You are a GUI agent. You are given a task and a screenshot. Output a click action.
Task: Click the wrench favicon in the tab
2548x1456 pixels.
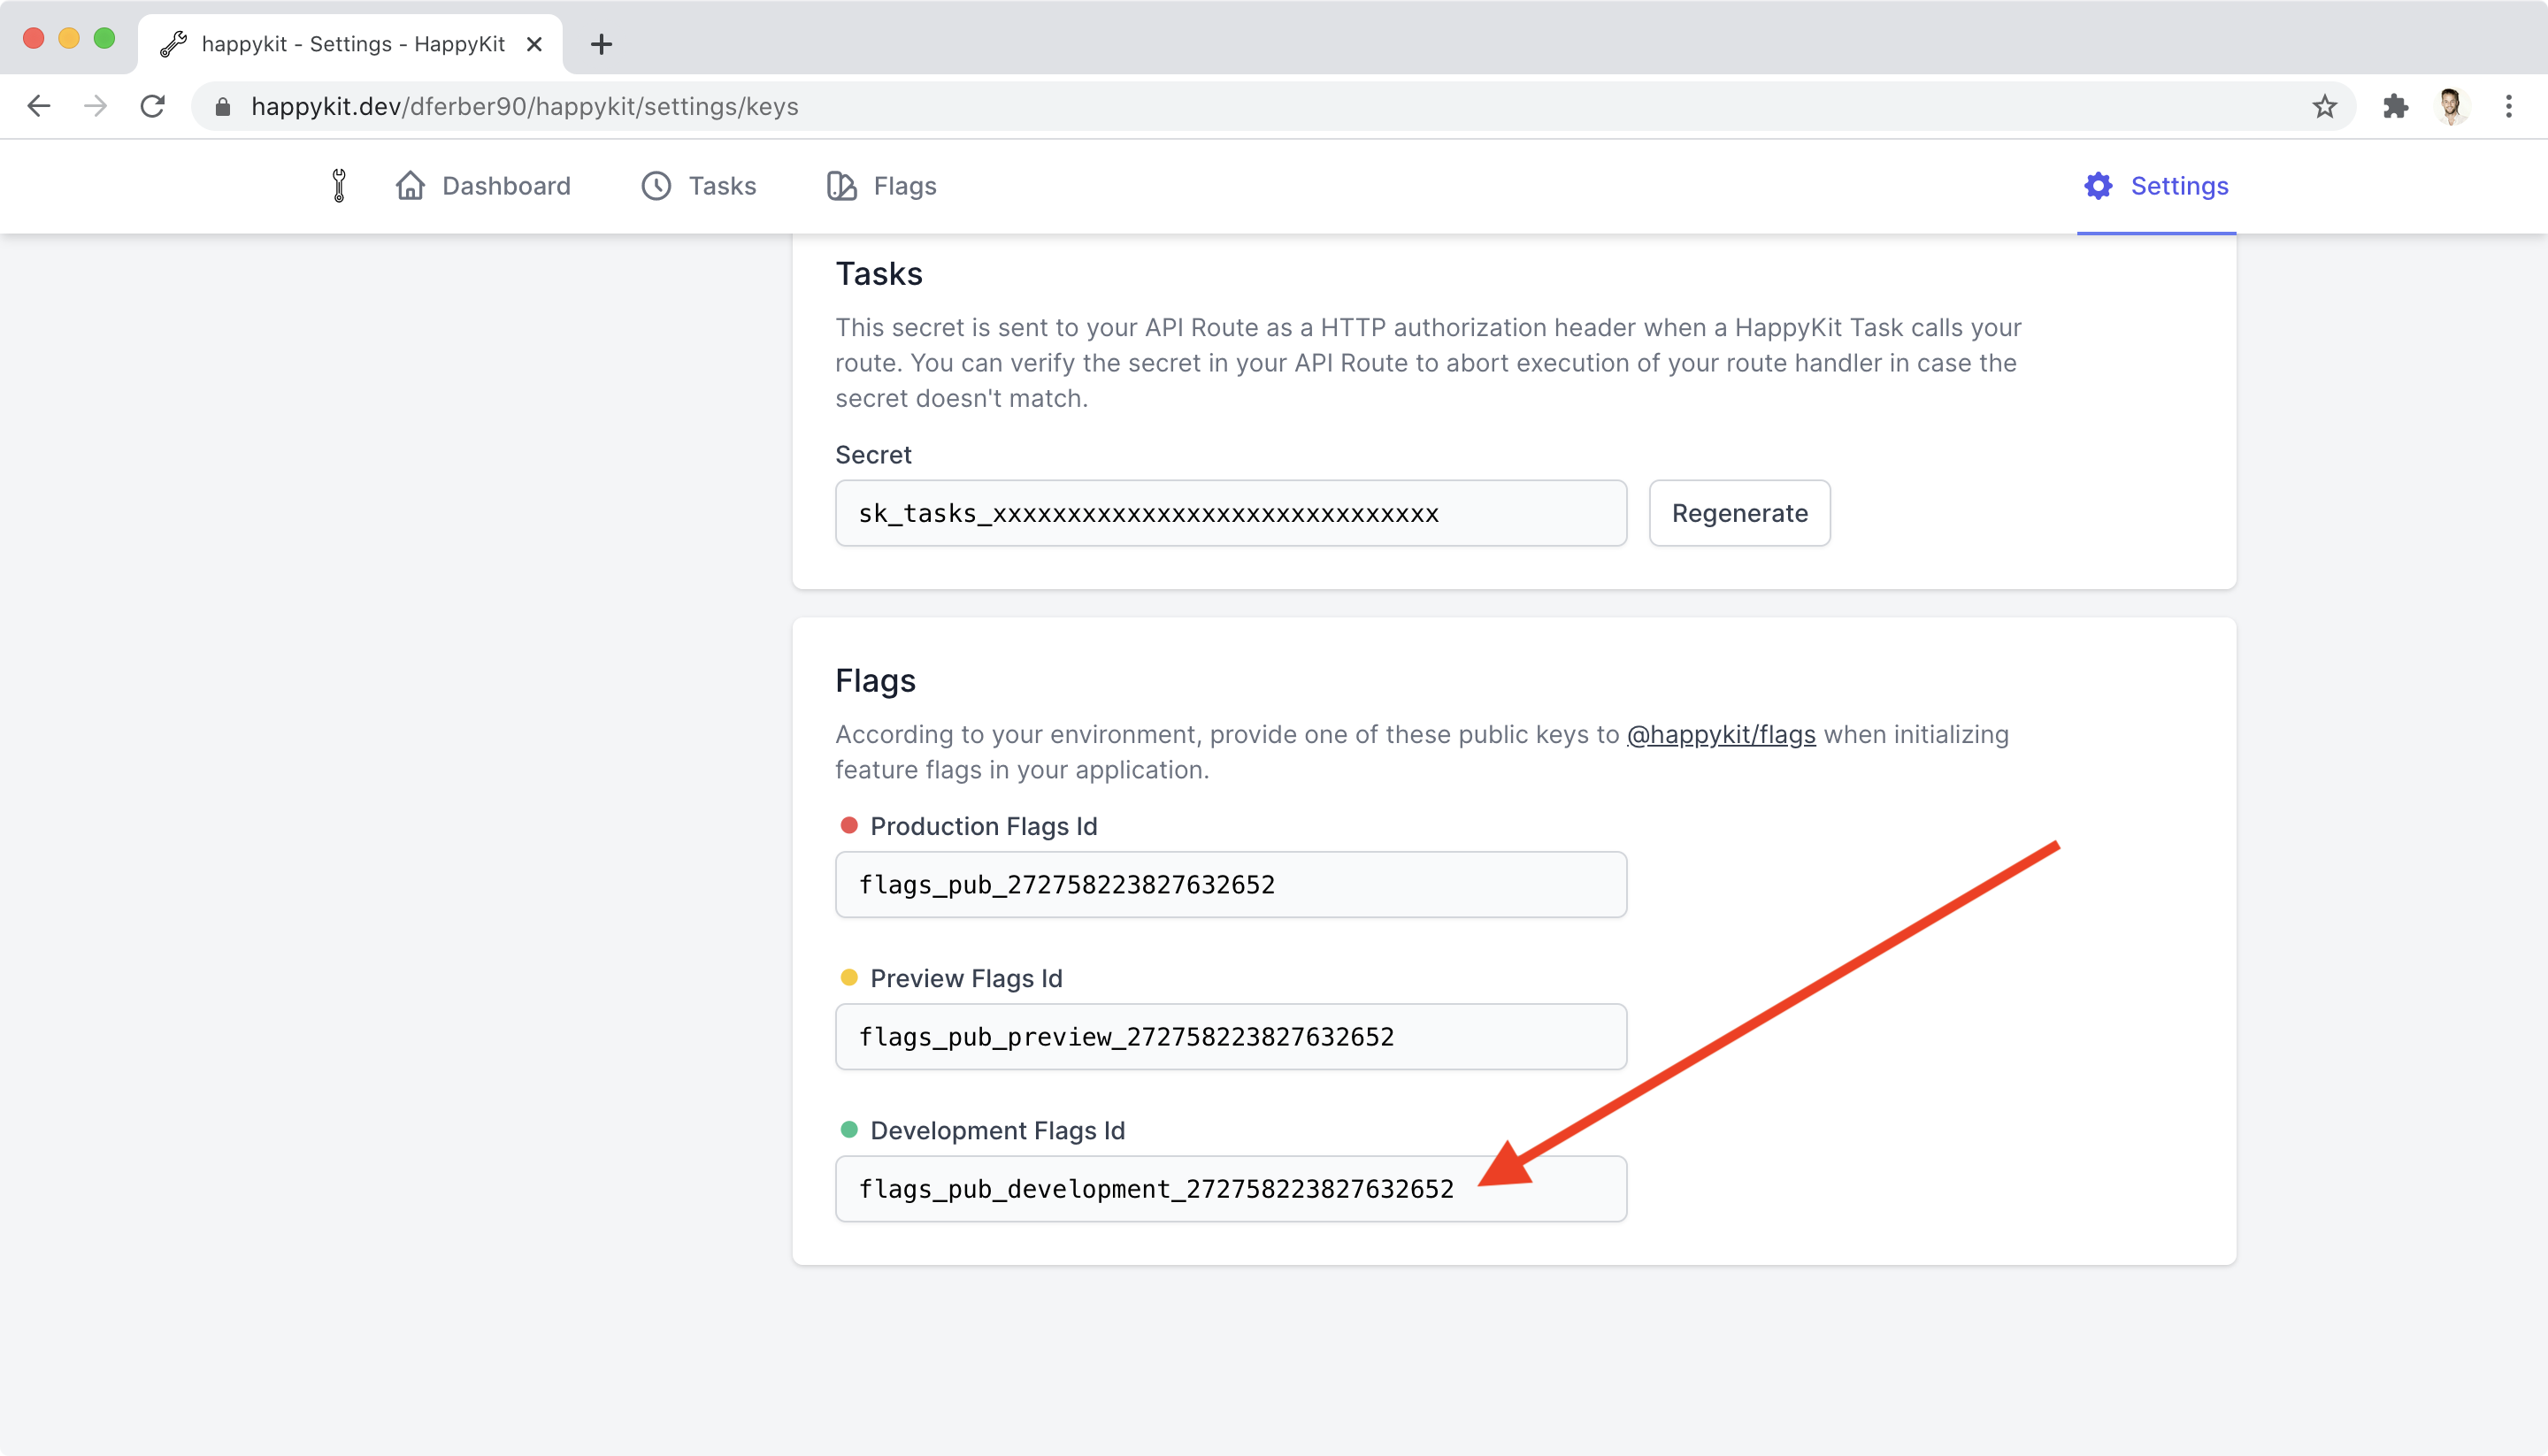click(174, 44)
